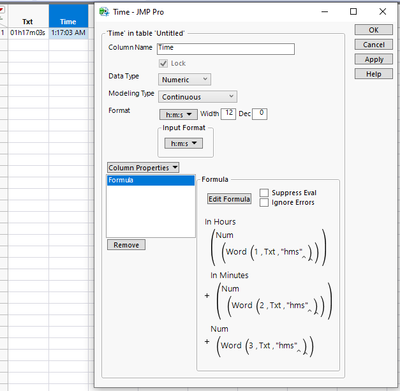Click the Width field showing 12
400x391 pixels.
[228, 113]
